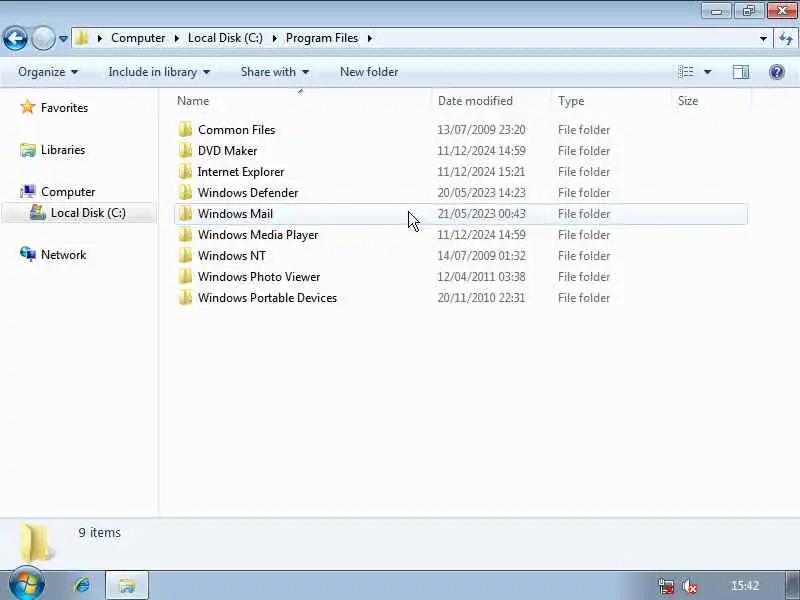Select the Common Files folder icon
The width and height of the screenshot is (800, 600).
[185, 129]
